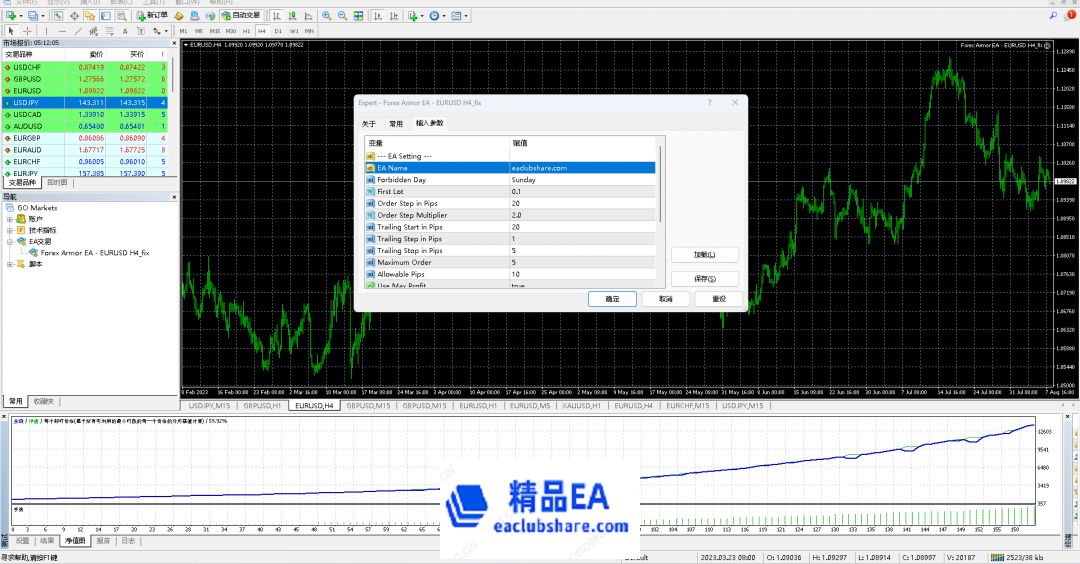1080x564 pixels.
Task: Switch chart to bar chart icon
Action: click(277, 16)
